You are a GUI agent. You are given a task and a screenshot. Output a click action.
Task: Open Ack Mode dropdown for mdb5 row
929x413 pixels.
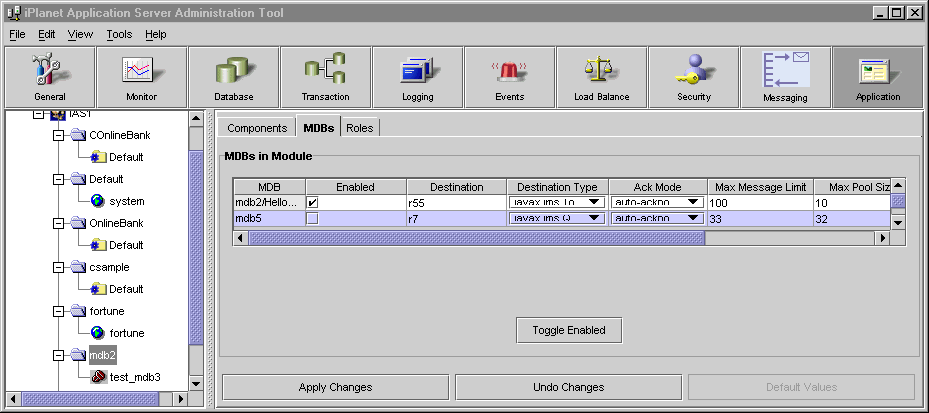[657, 219]
